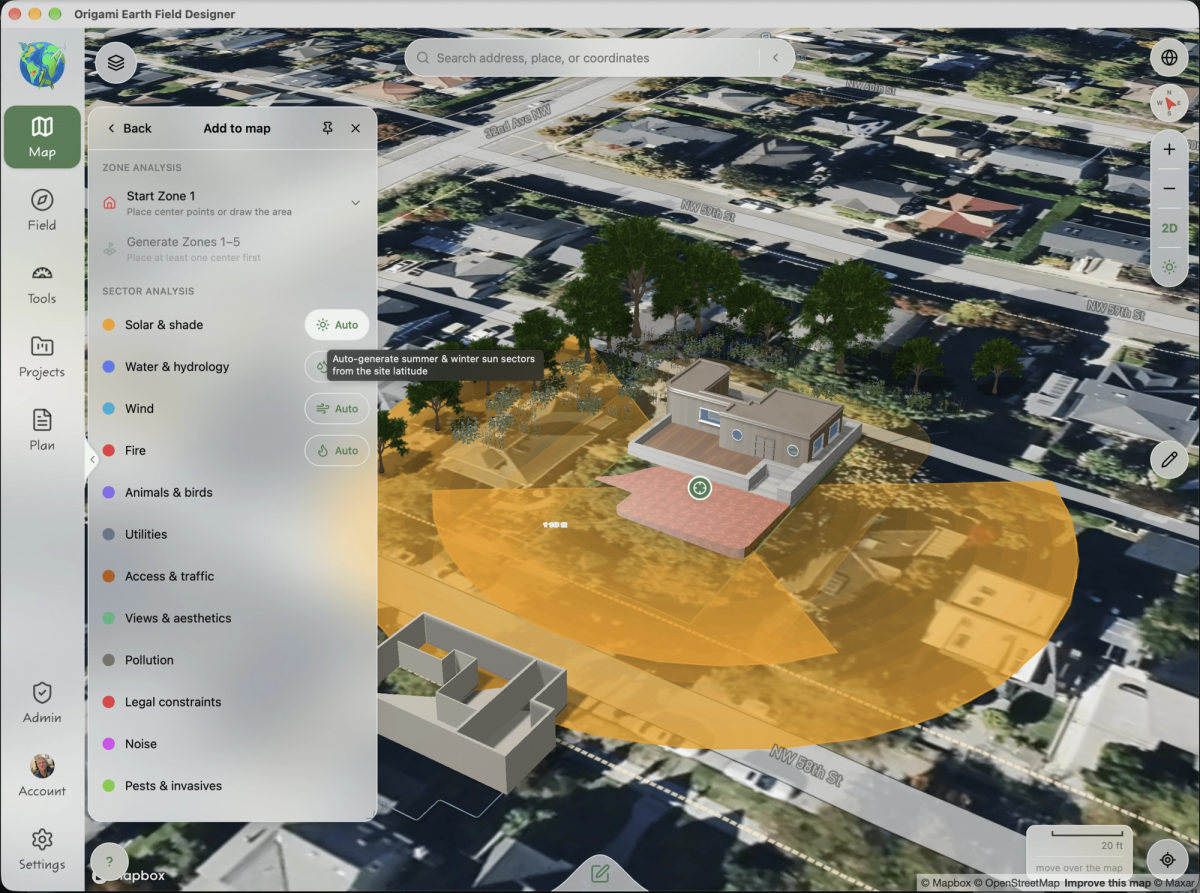1200x893 pixels.
Task: Select the pencil draw tool on map
Action: tap(1168, 459)
